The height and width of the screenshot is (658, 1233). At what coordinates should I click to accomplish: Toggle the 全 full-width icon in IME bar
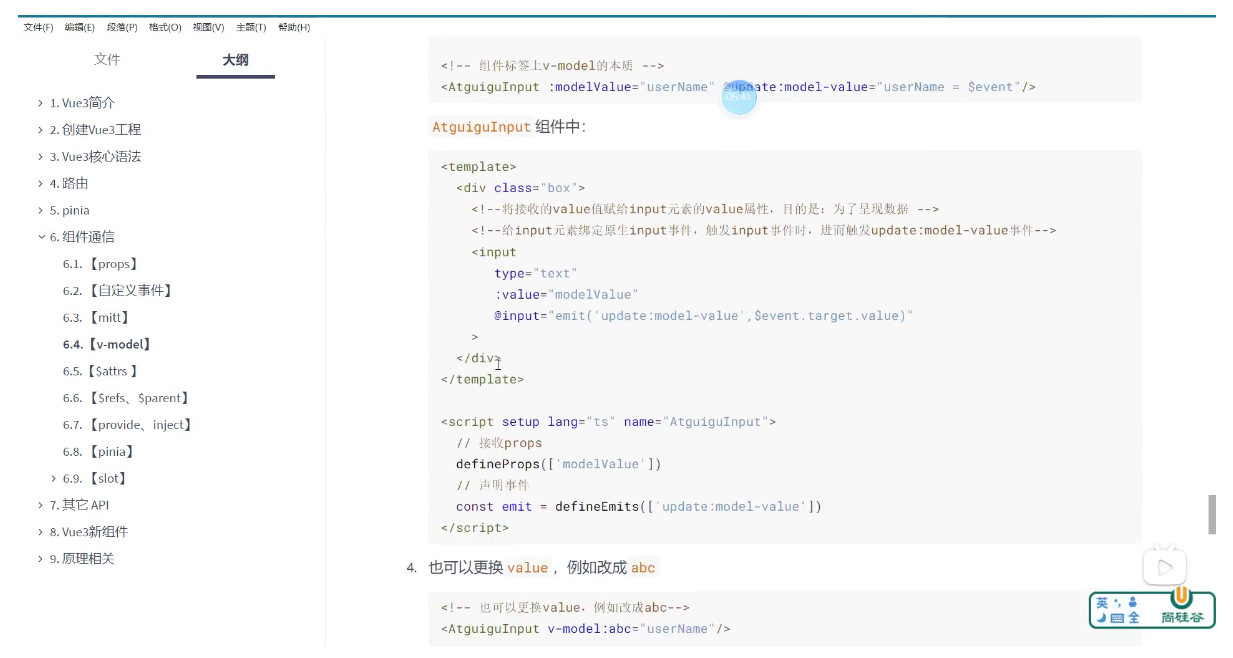click(1133, 618)
